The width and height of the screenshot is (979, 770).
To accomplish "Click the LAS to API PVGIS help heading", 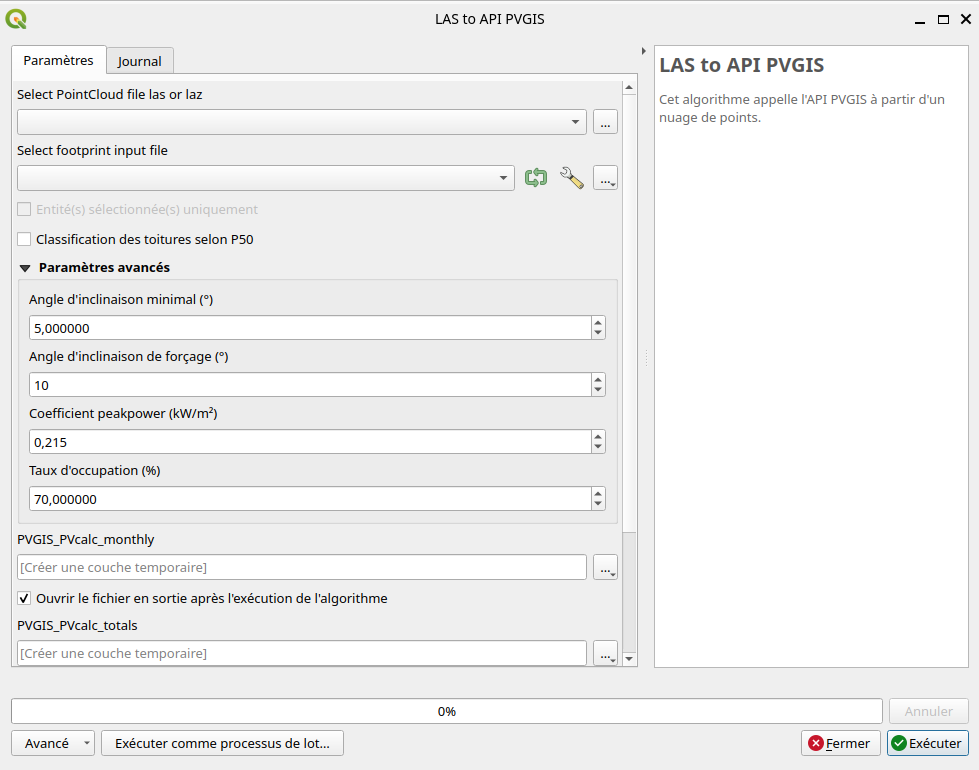I will pyautogui.click(x=742, y=65).
